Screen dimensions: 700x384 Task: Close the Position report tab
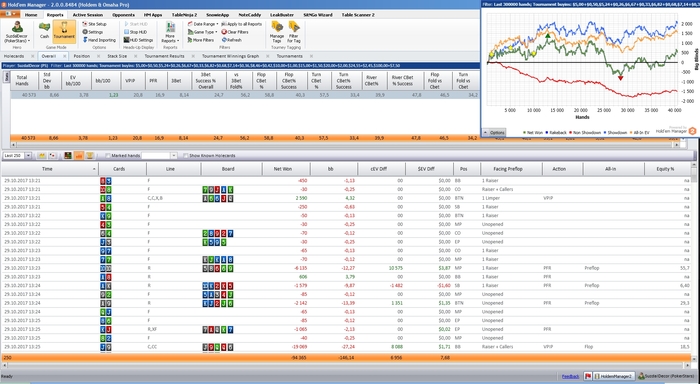[100, 56]
